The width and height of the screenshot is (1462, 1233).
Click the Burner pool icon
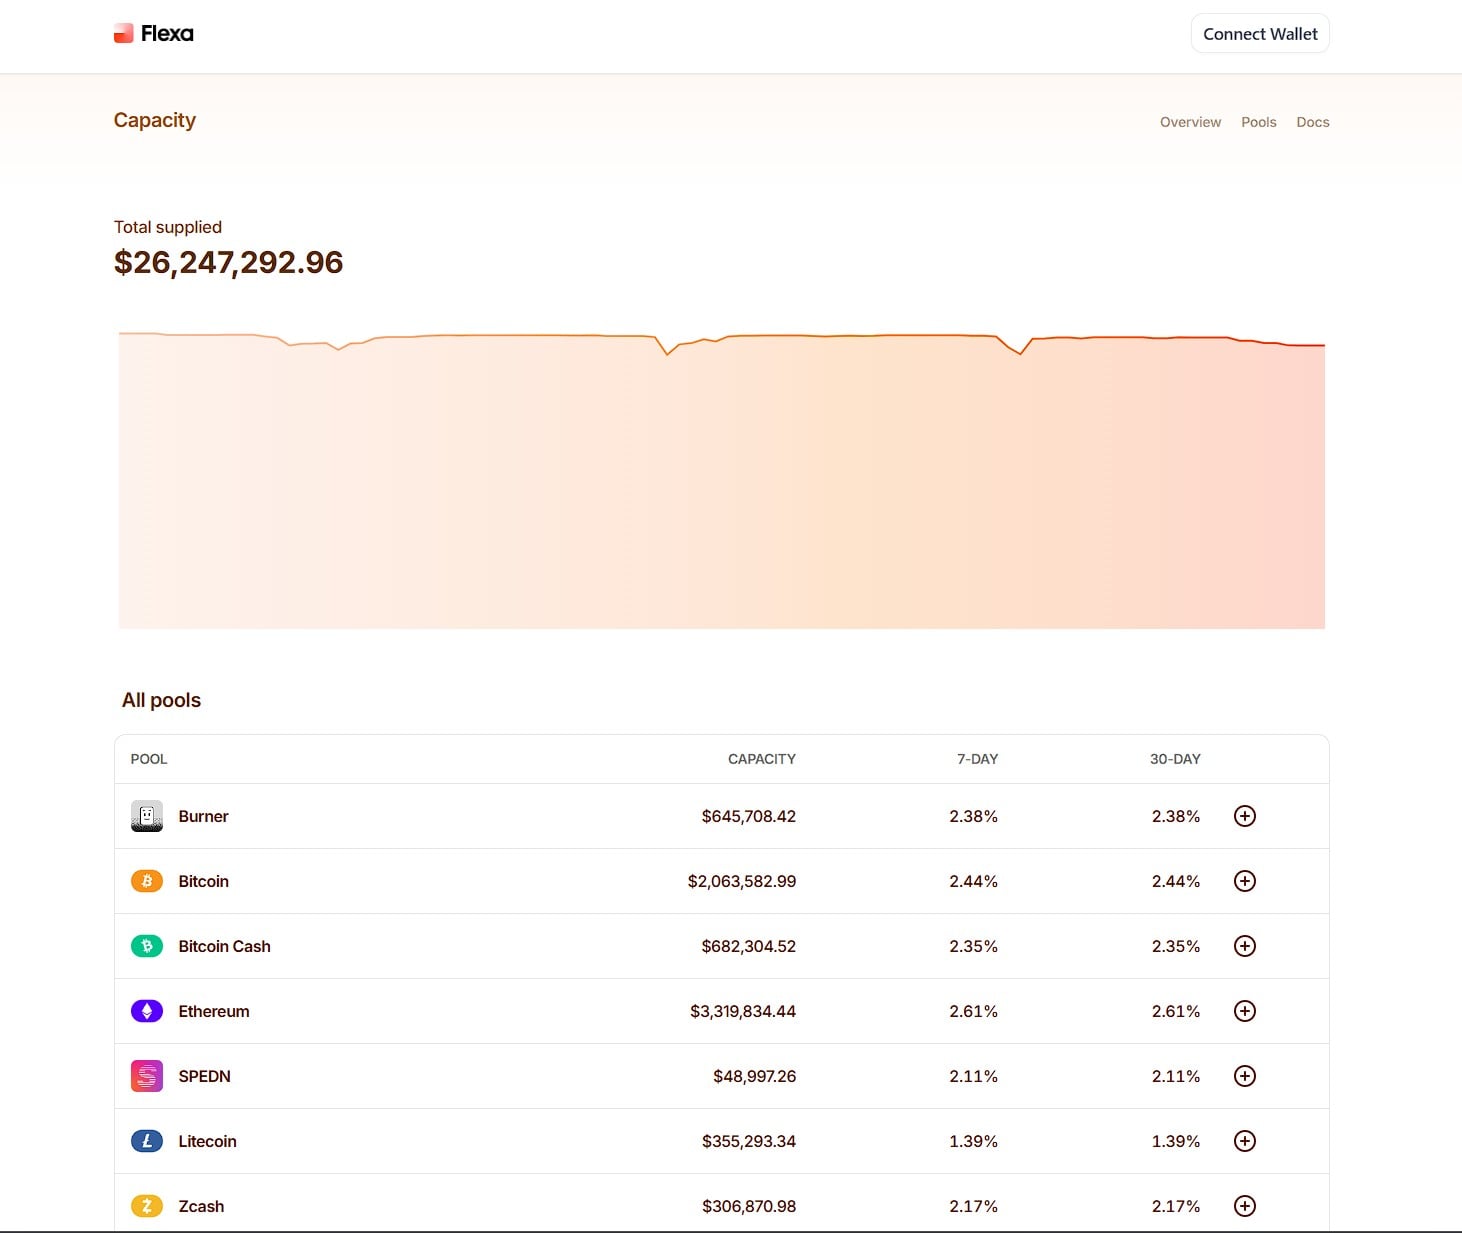(147, 816)
